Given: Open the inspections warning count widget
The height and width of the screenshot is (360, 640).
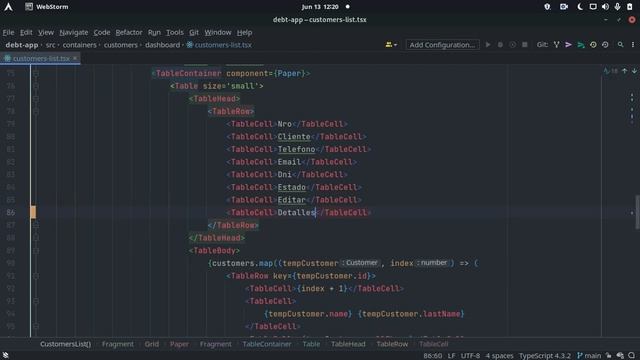Looking at the screenshot, I should click(x=611, y=71).
